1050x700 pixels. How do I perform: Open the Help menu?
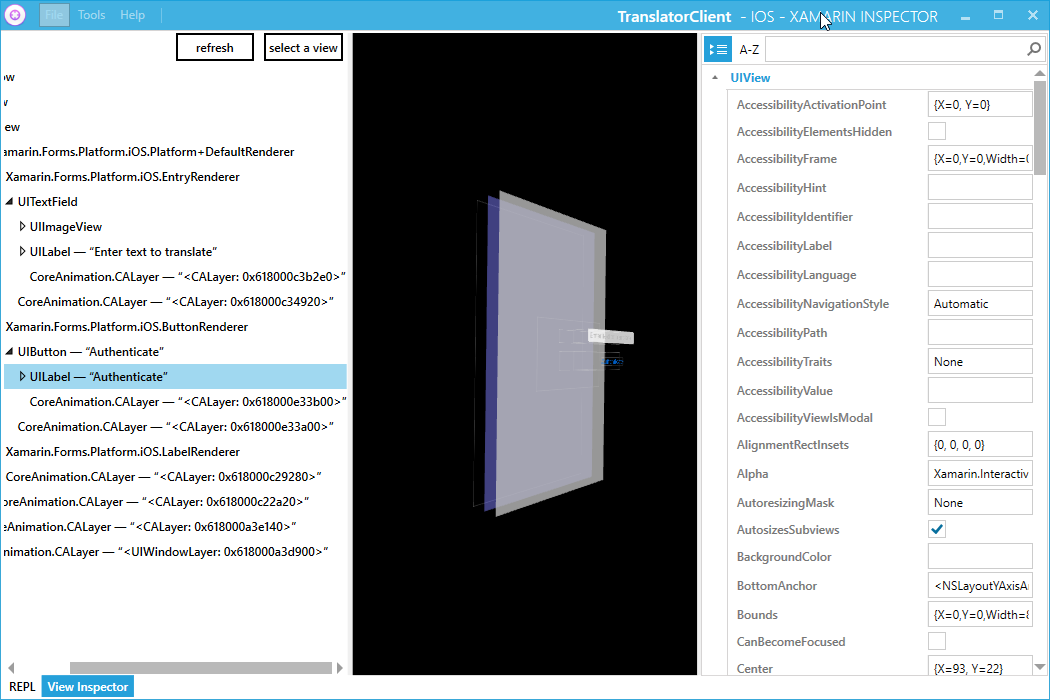click(x=133, y=15)
